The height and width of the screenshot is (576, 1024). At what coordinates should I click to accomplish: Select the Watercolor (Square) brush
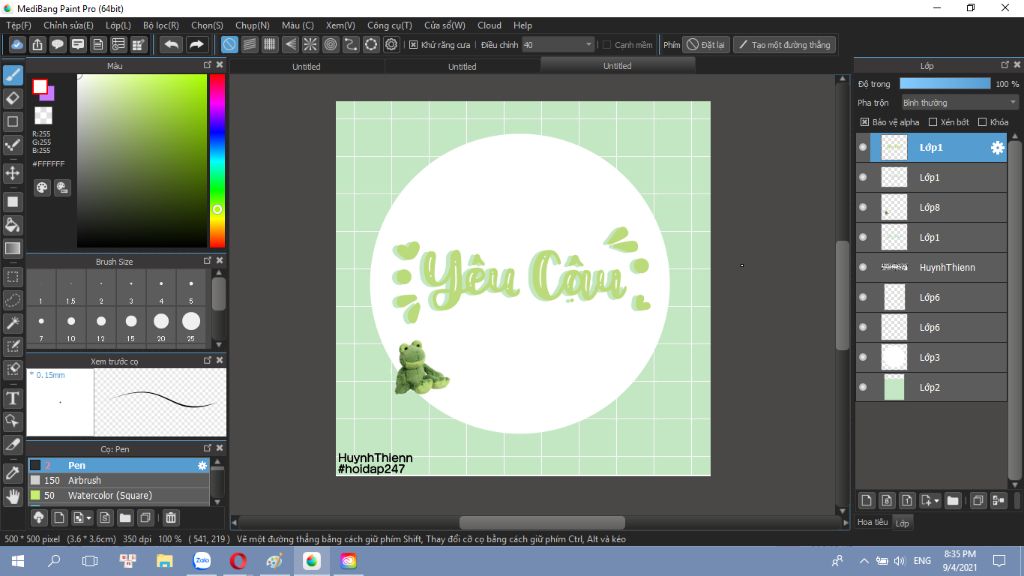tap(118, 496)
